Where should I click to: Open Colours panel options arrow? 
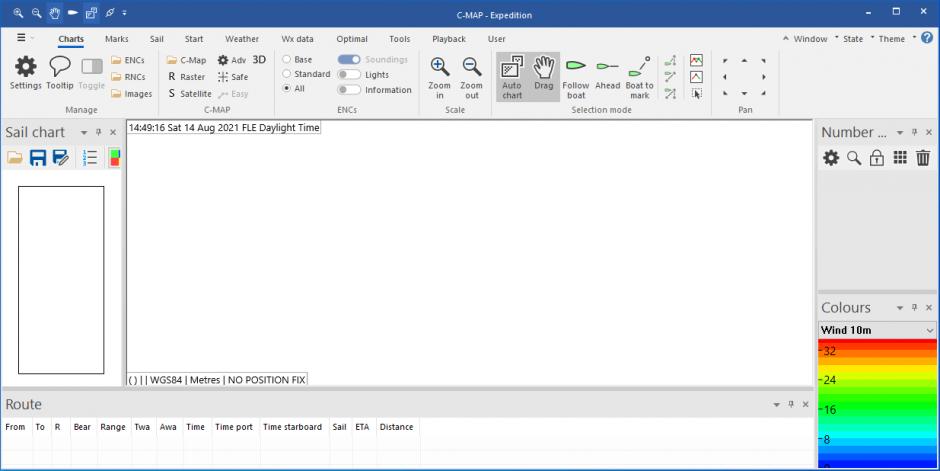(x=899, y=308)
